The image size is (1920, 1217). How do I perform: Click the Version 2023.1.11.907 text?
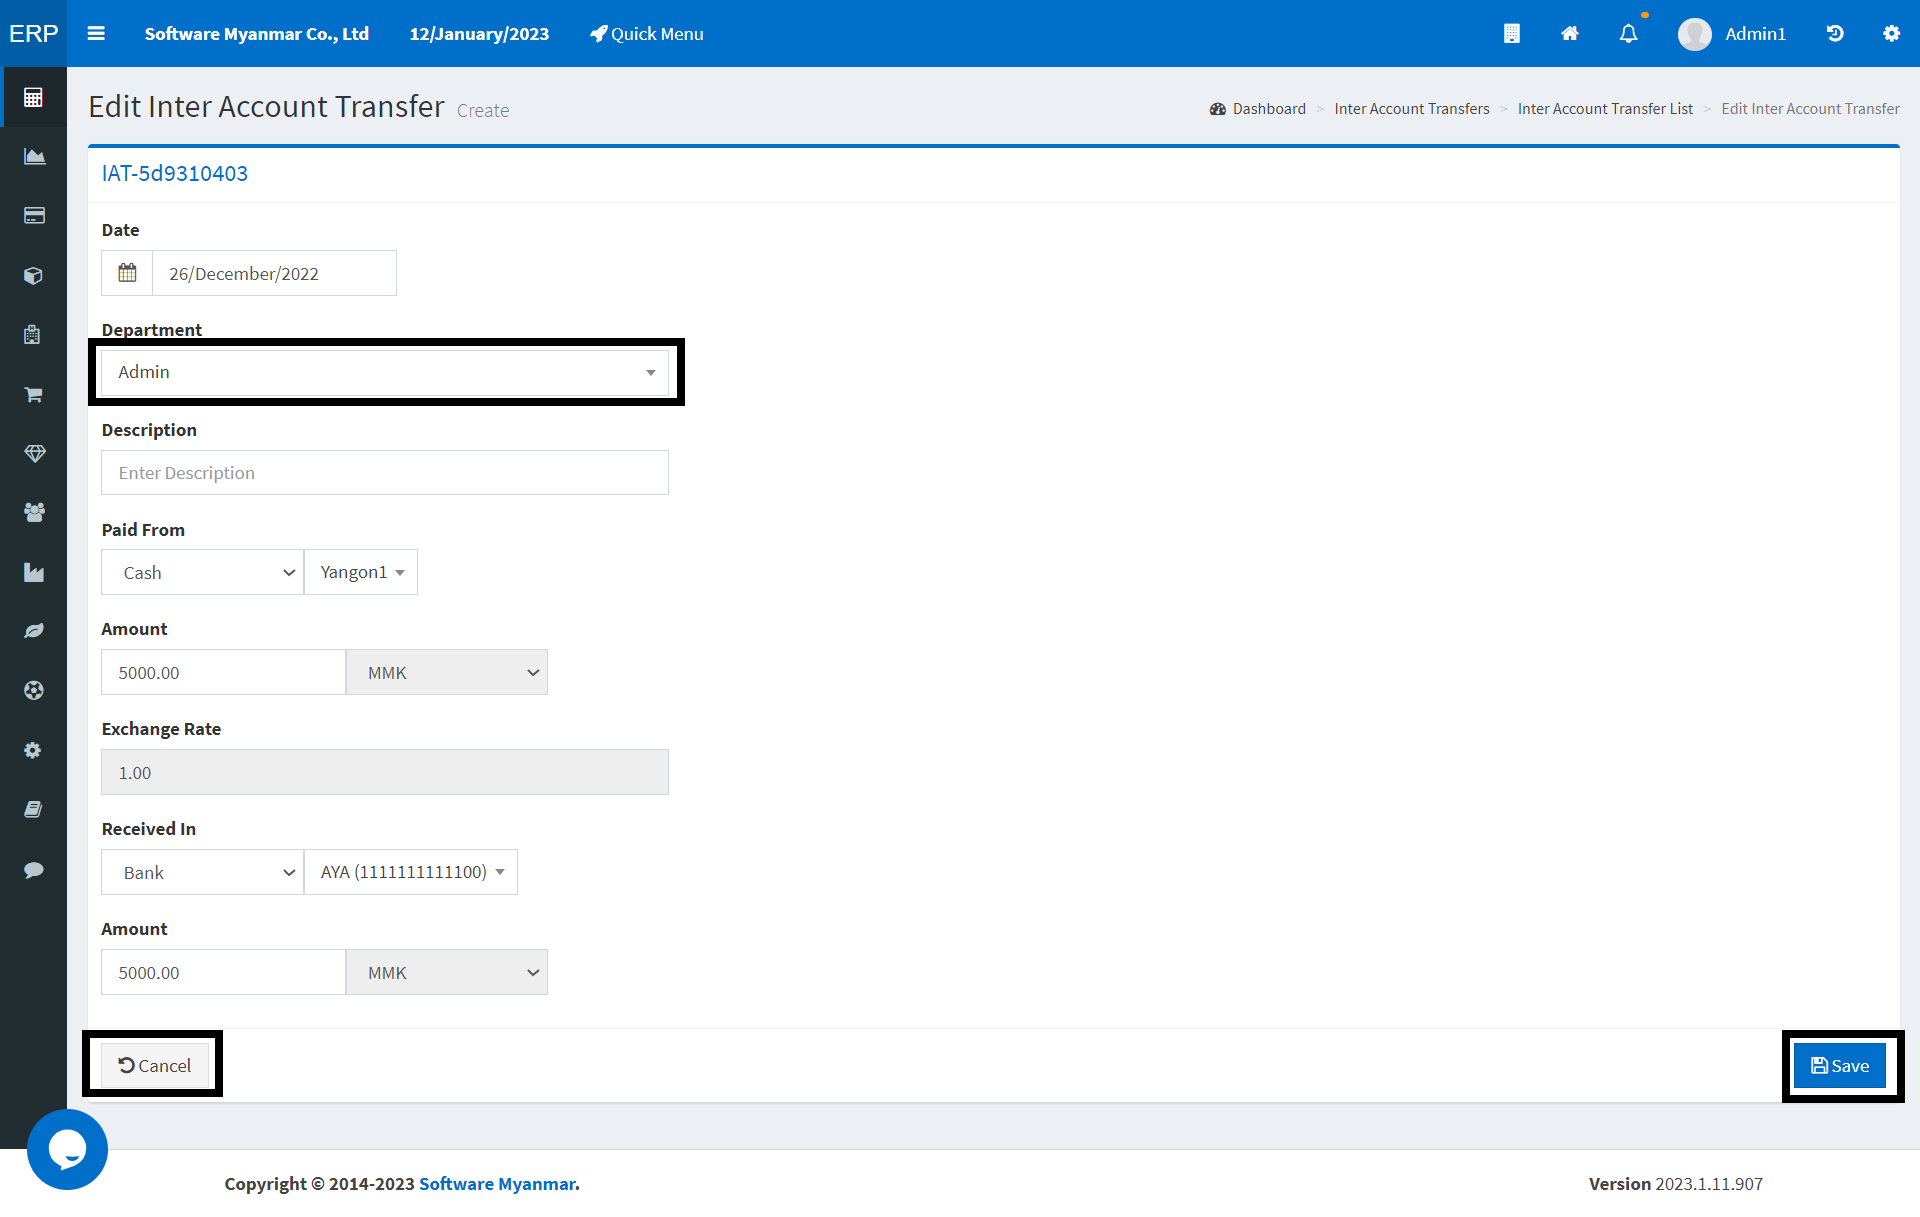point(1676,1183)
